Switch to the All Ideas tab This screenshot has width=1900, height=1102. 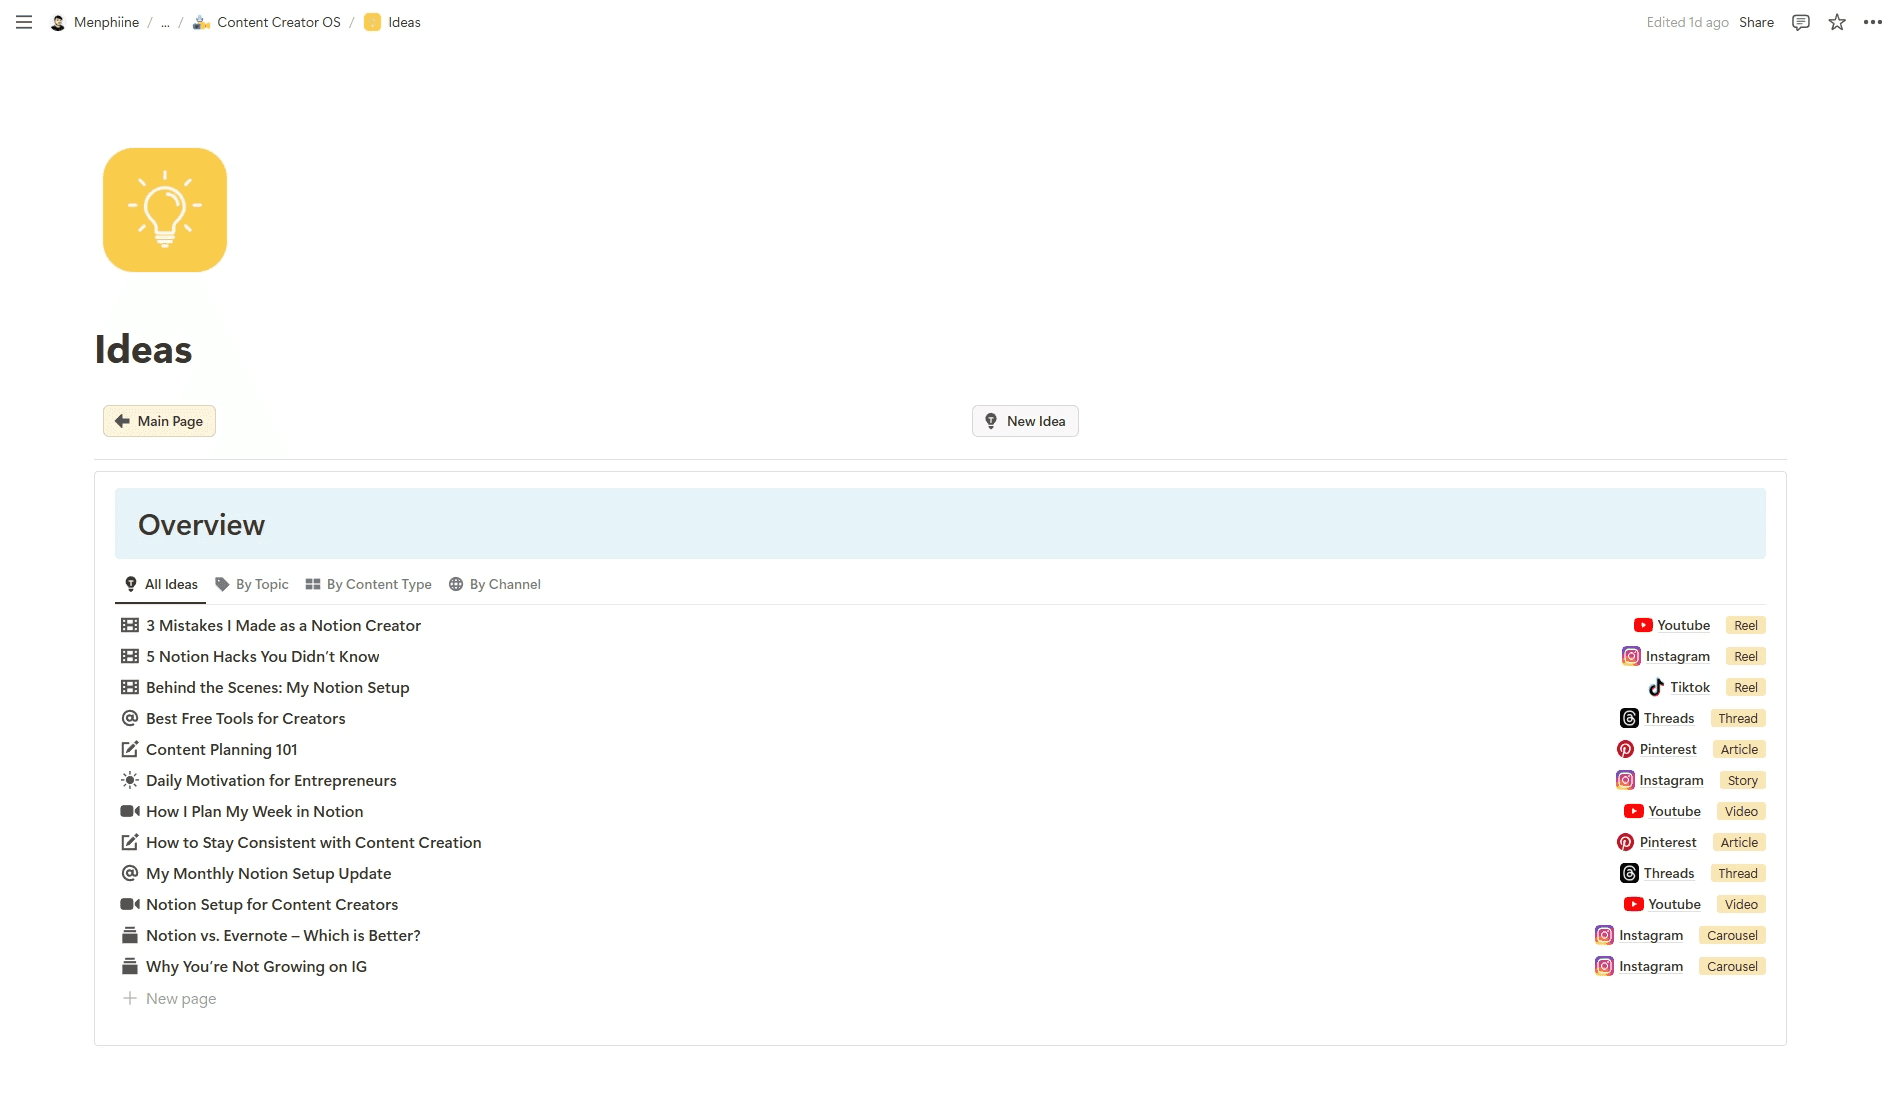point(161,584)
